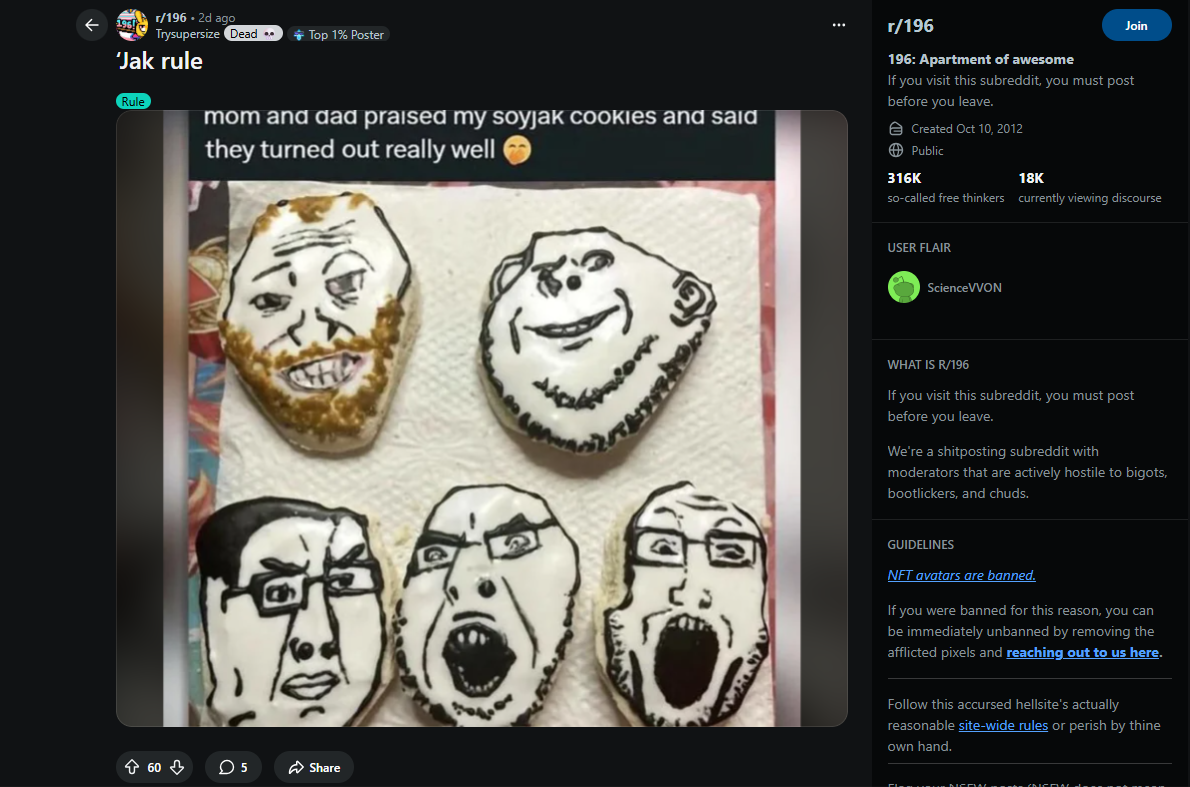
Task: Open the post overflow menu (three dots)
Action: 838,25
